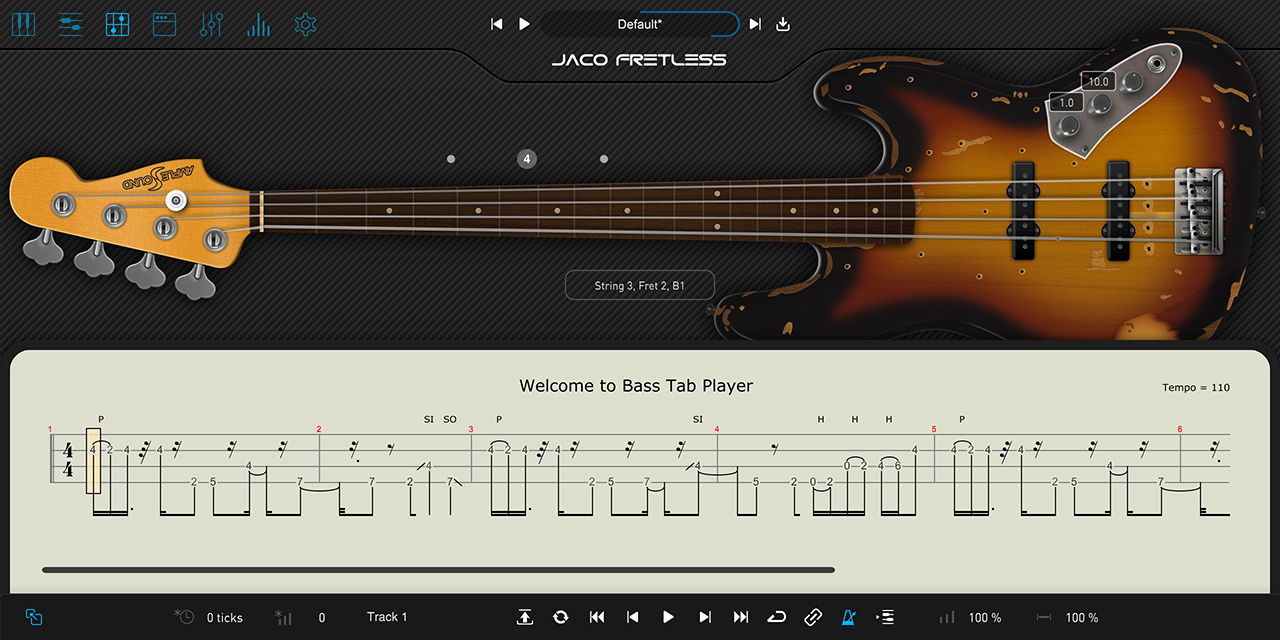The height and width of the screenshot is (640, 1280).
Task: Click the next preset button
Action: pyautogui.click(x=755, y=24)
